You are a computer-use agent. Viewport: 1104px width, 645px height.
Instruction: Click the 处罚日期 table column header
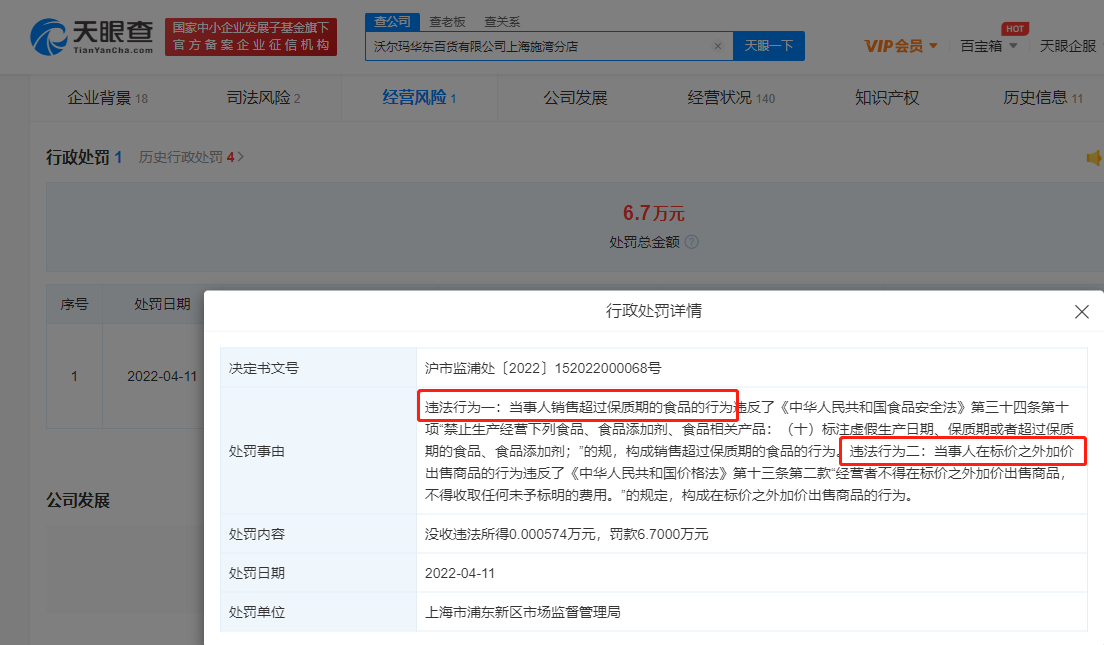coord(162,304)
